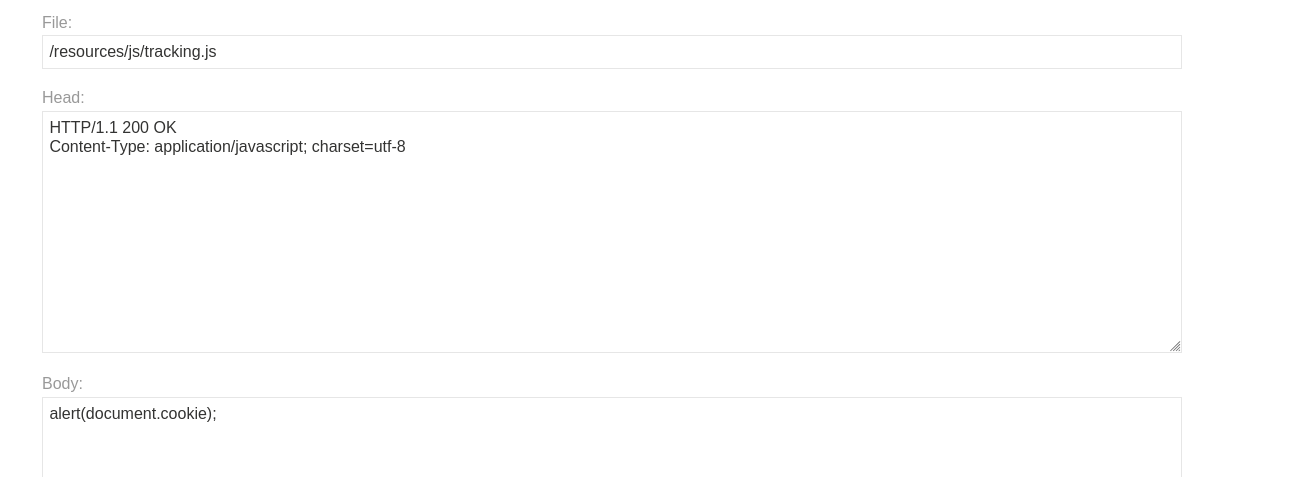Viewport: 1296px width, 477px height.
Task: Click the "File:" label
Action: coord(57,23)
